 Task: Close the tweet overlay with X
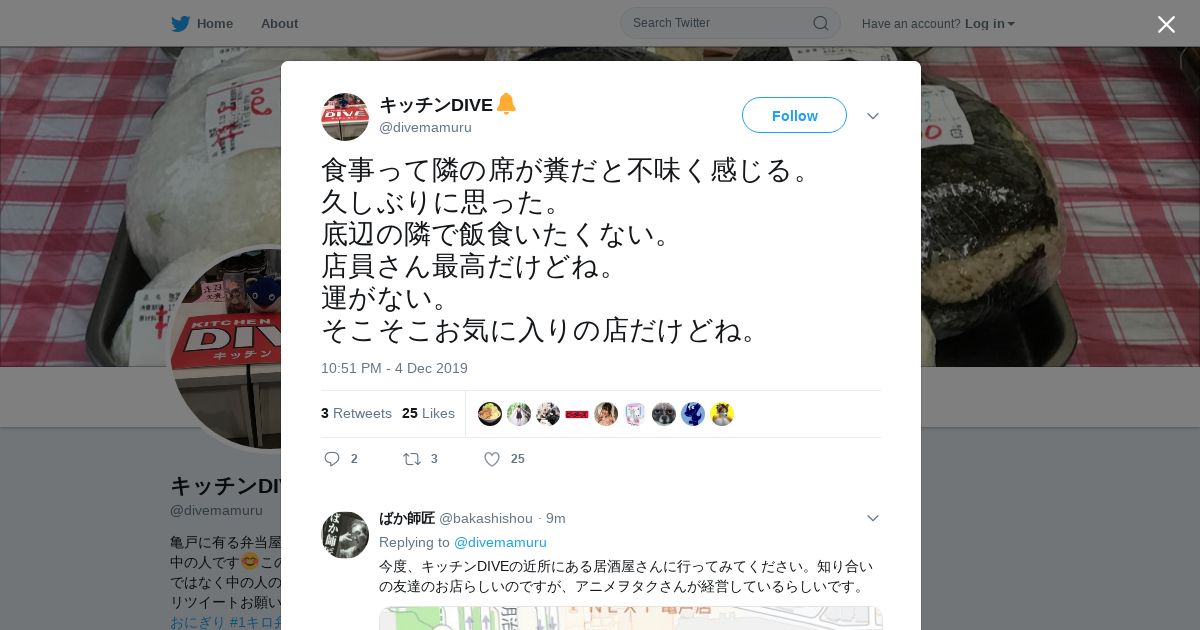point(1166,24)
